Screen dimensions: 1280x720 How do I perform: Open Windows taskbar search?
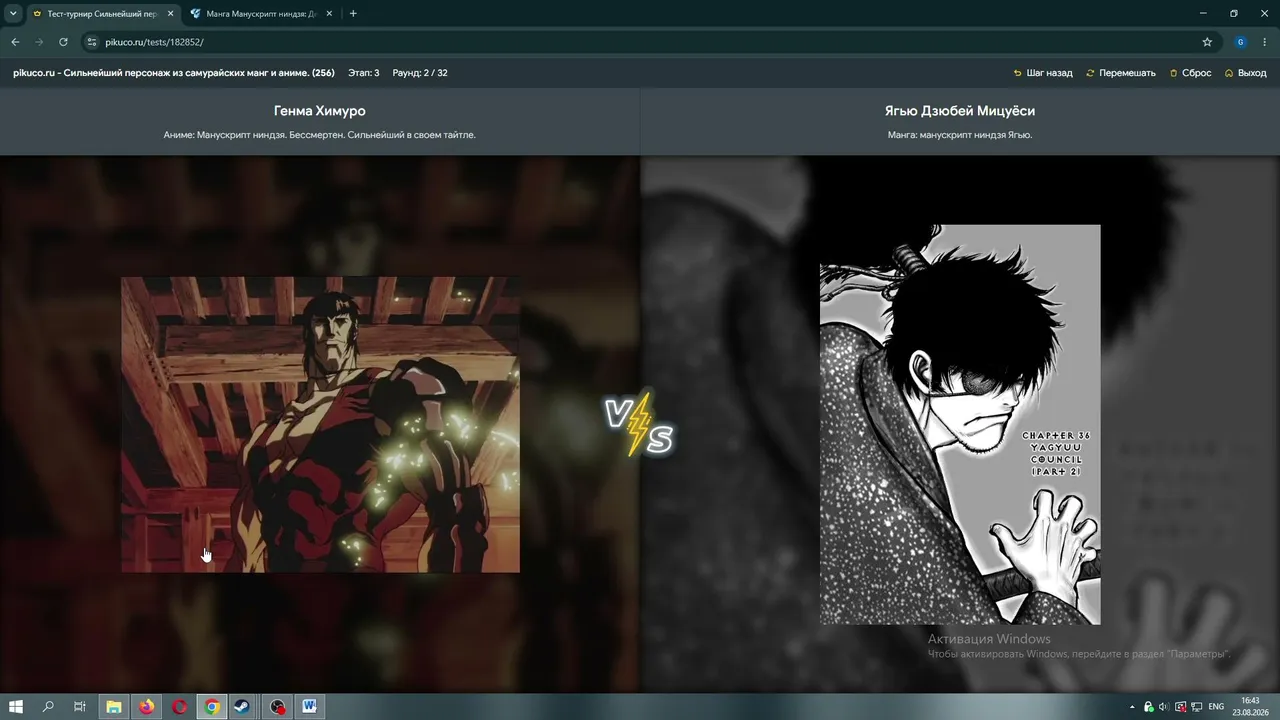click(48, 707)
